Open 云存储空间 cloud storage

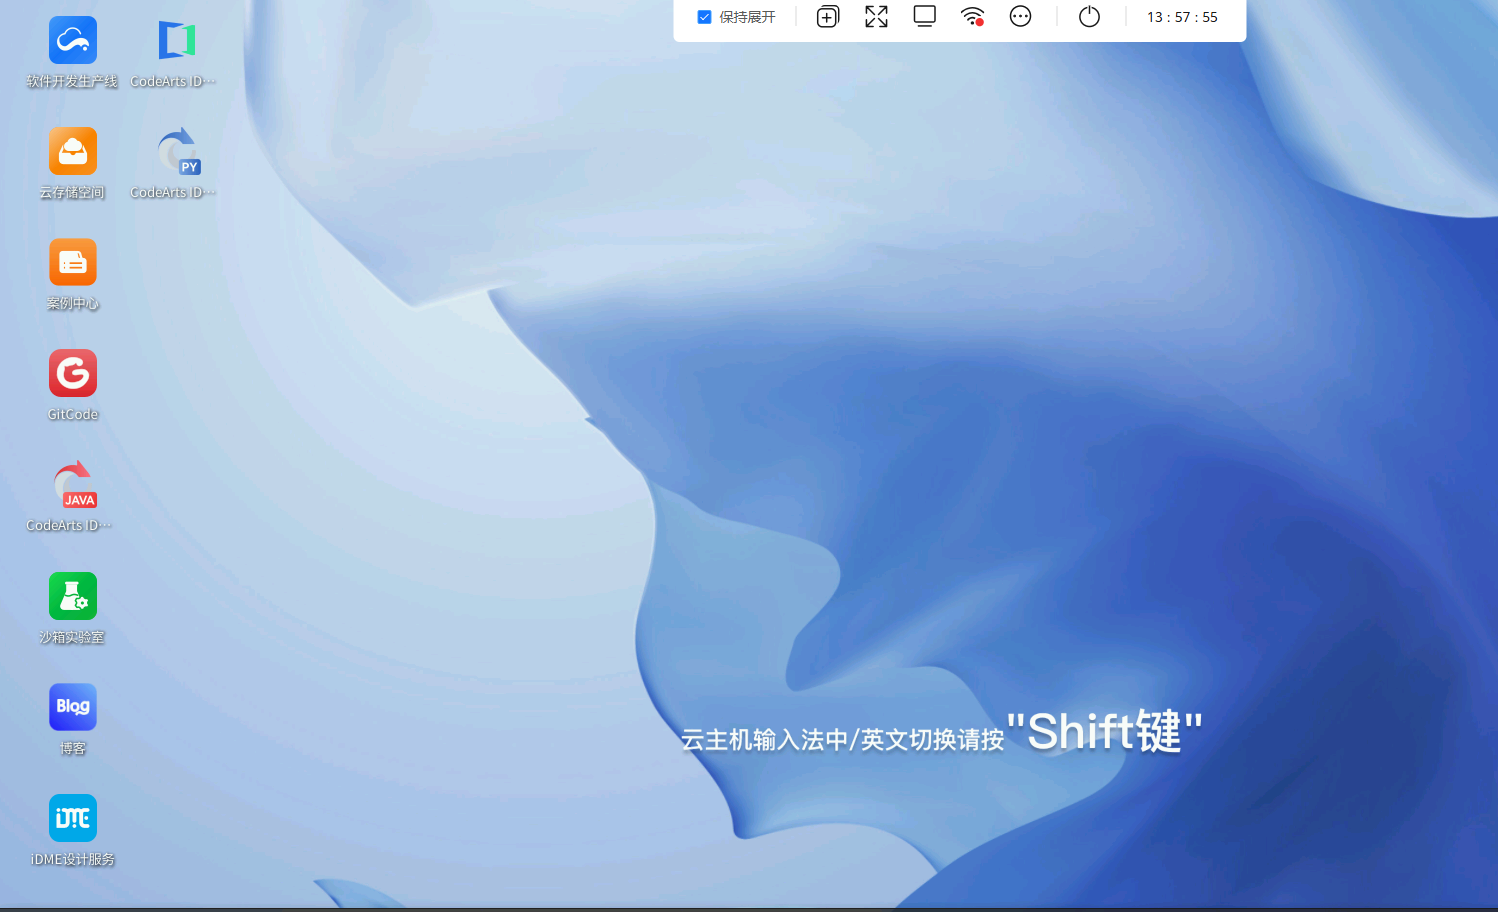coord(73,151)
